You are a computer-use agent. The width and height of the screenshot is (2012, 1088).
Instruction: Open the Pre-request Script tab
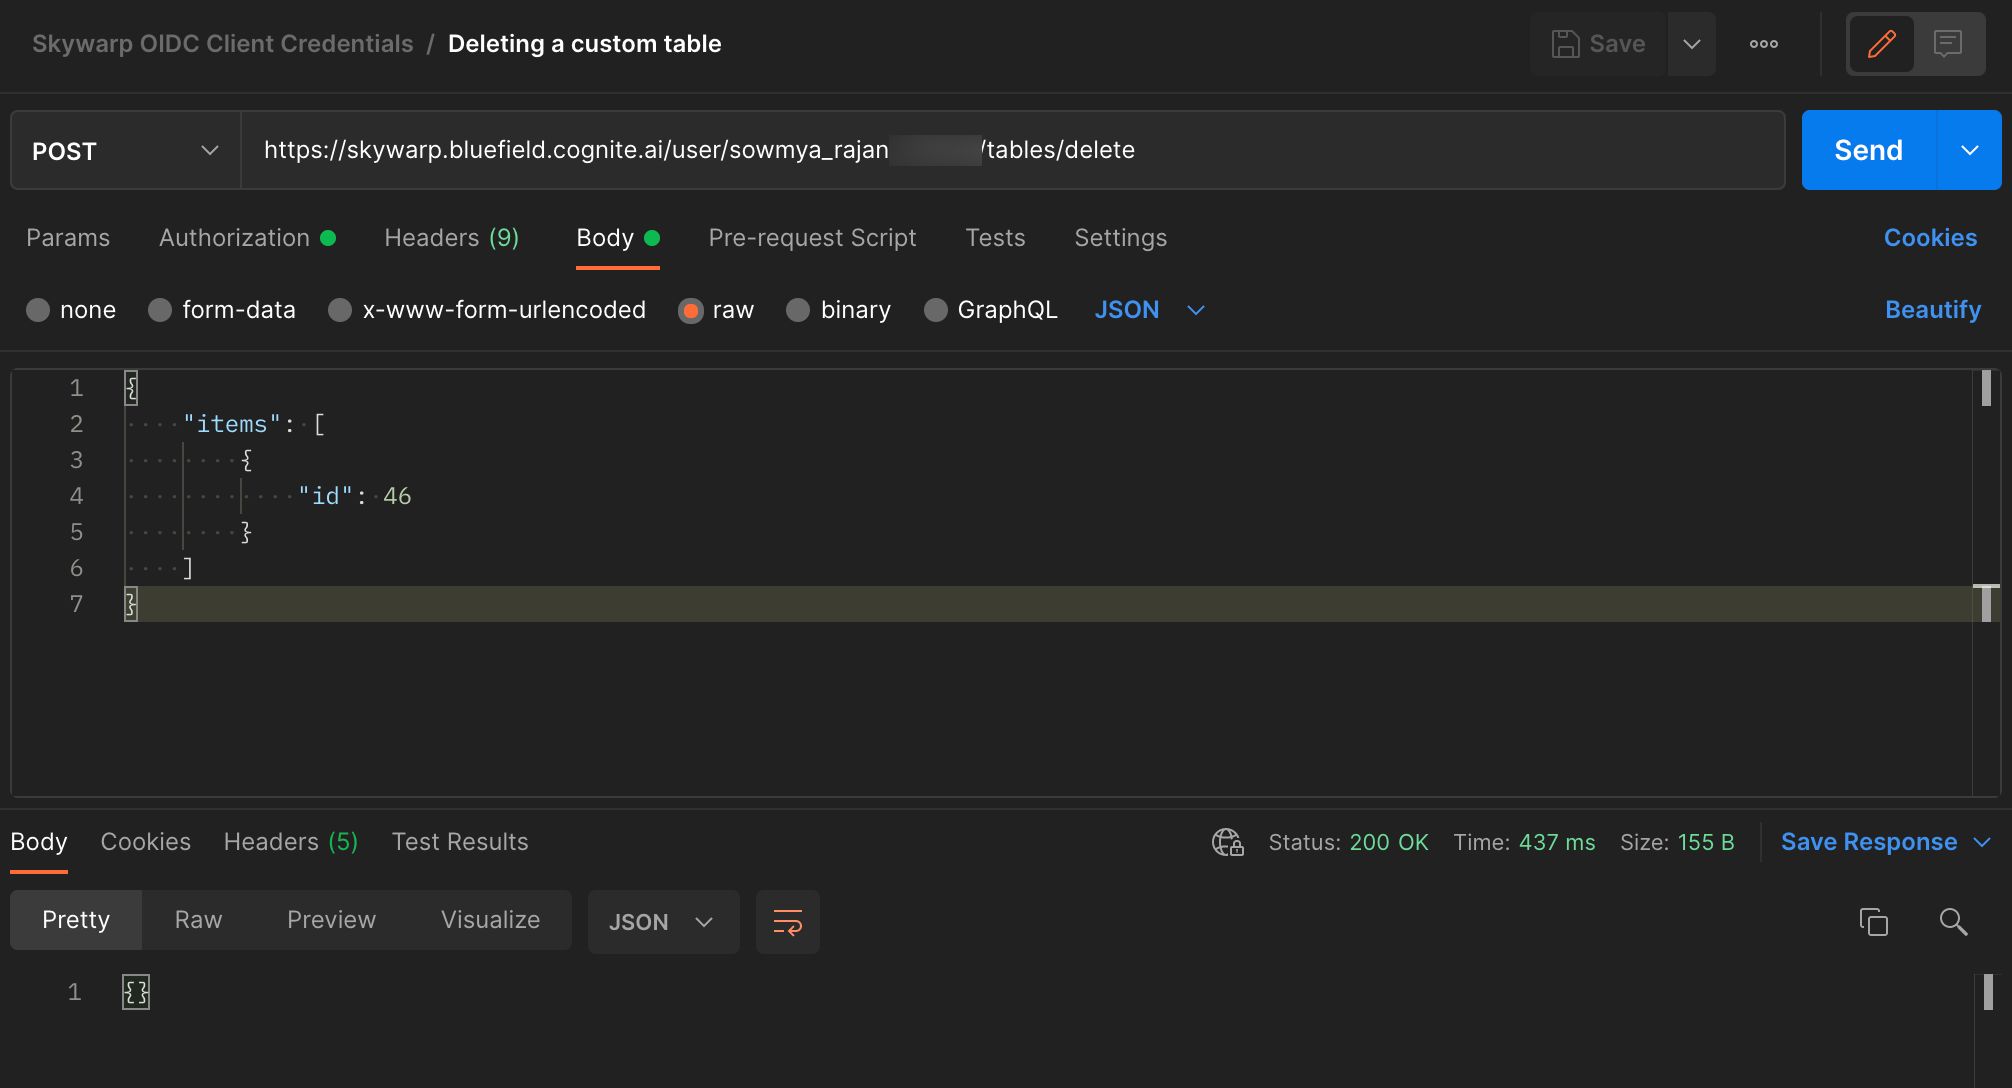click(812, 238)
